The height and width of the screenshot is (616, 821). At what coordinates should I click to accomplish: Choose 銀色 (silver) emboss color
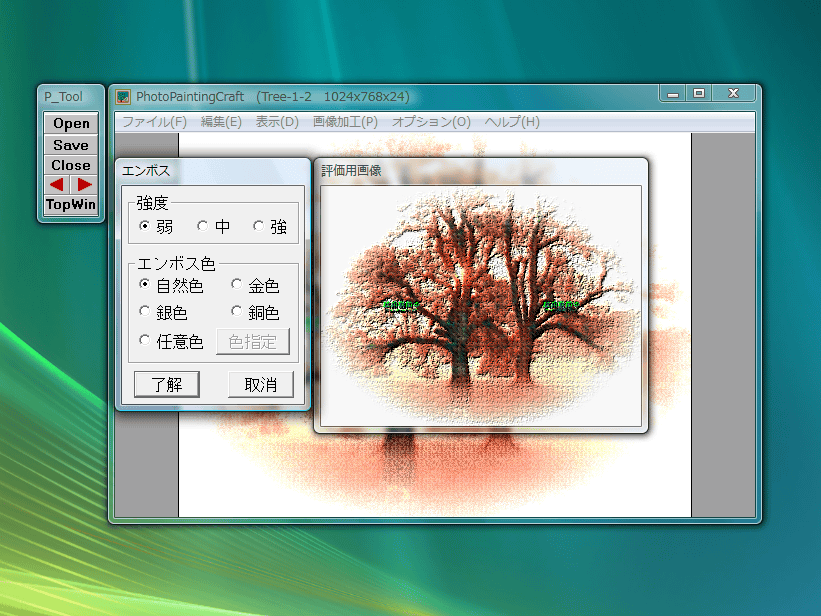[x=145, y=311]
